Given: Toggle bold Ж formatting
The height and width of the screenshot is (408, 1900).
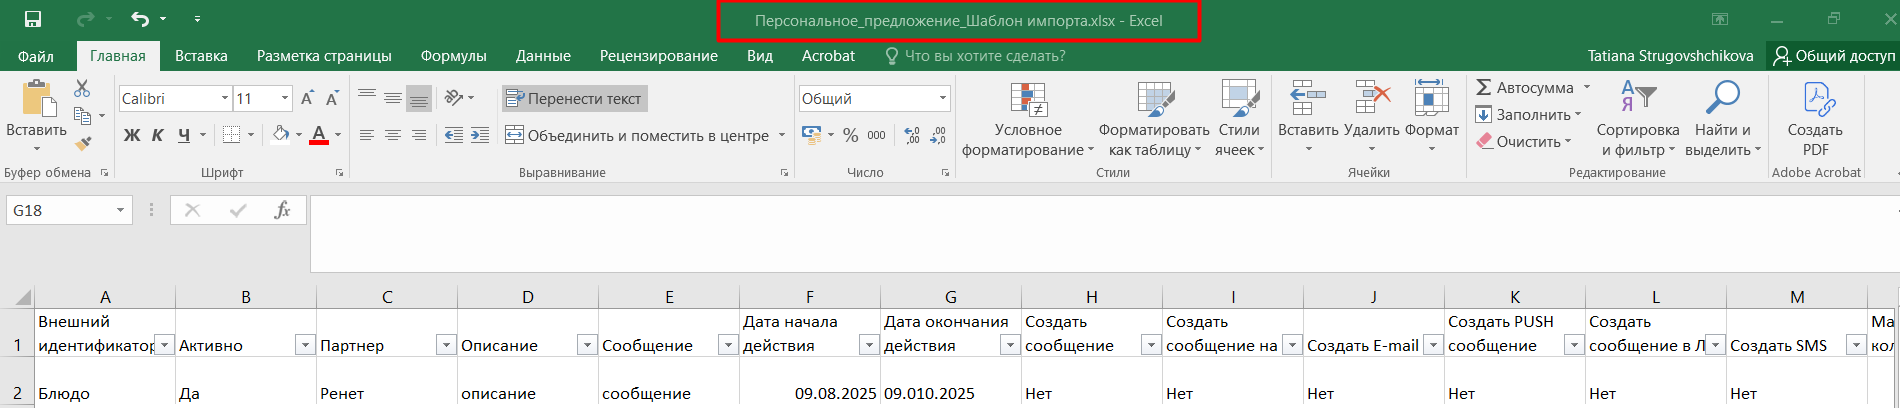Looking at the screenshot, I should 131,135.
